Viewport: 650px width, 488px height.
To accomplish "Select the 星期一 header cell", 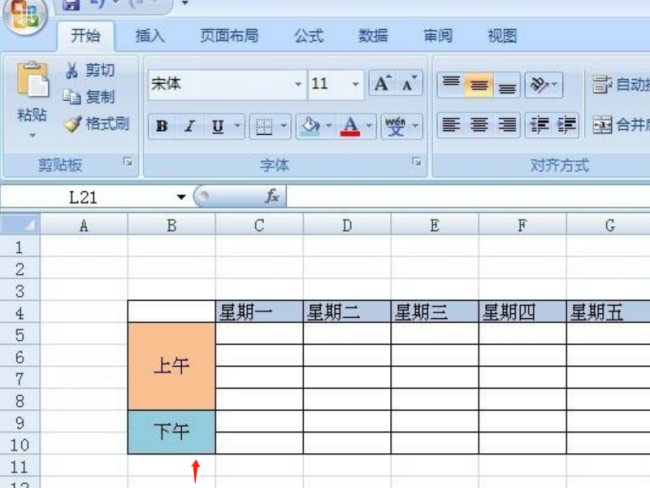I will [x=260, y=312].
